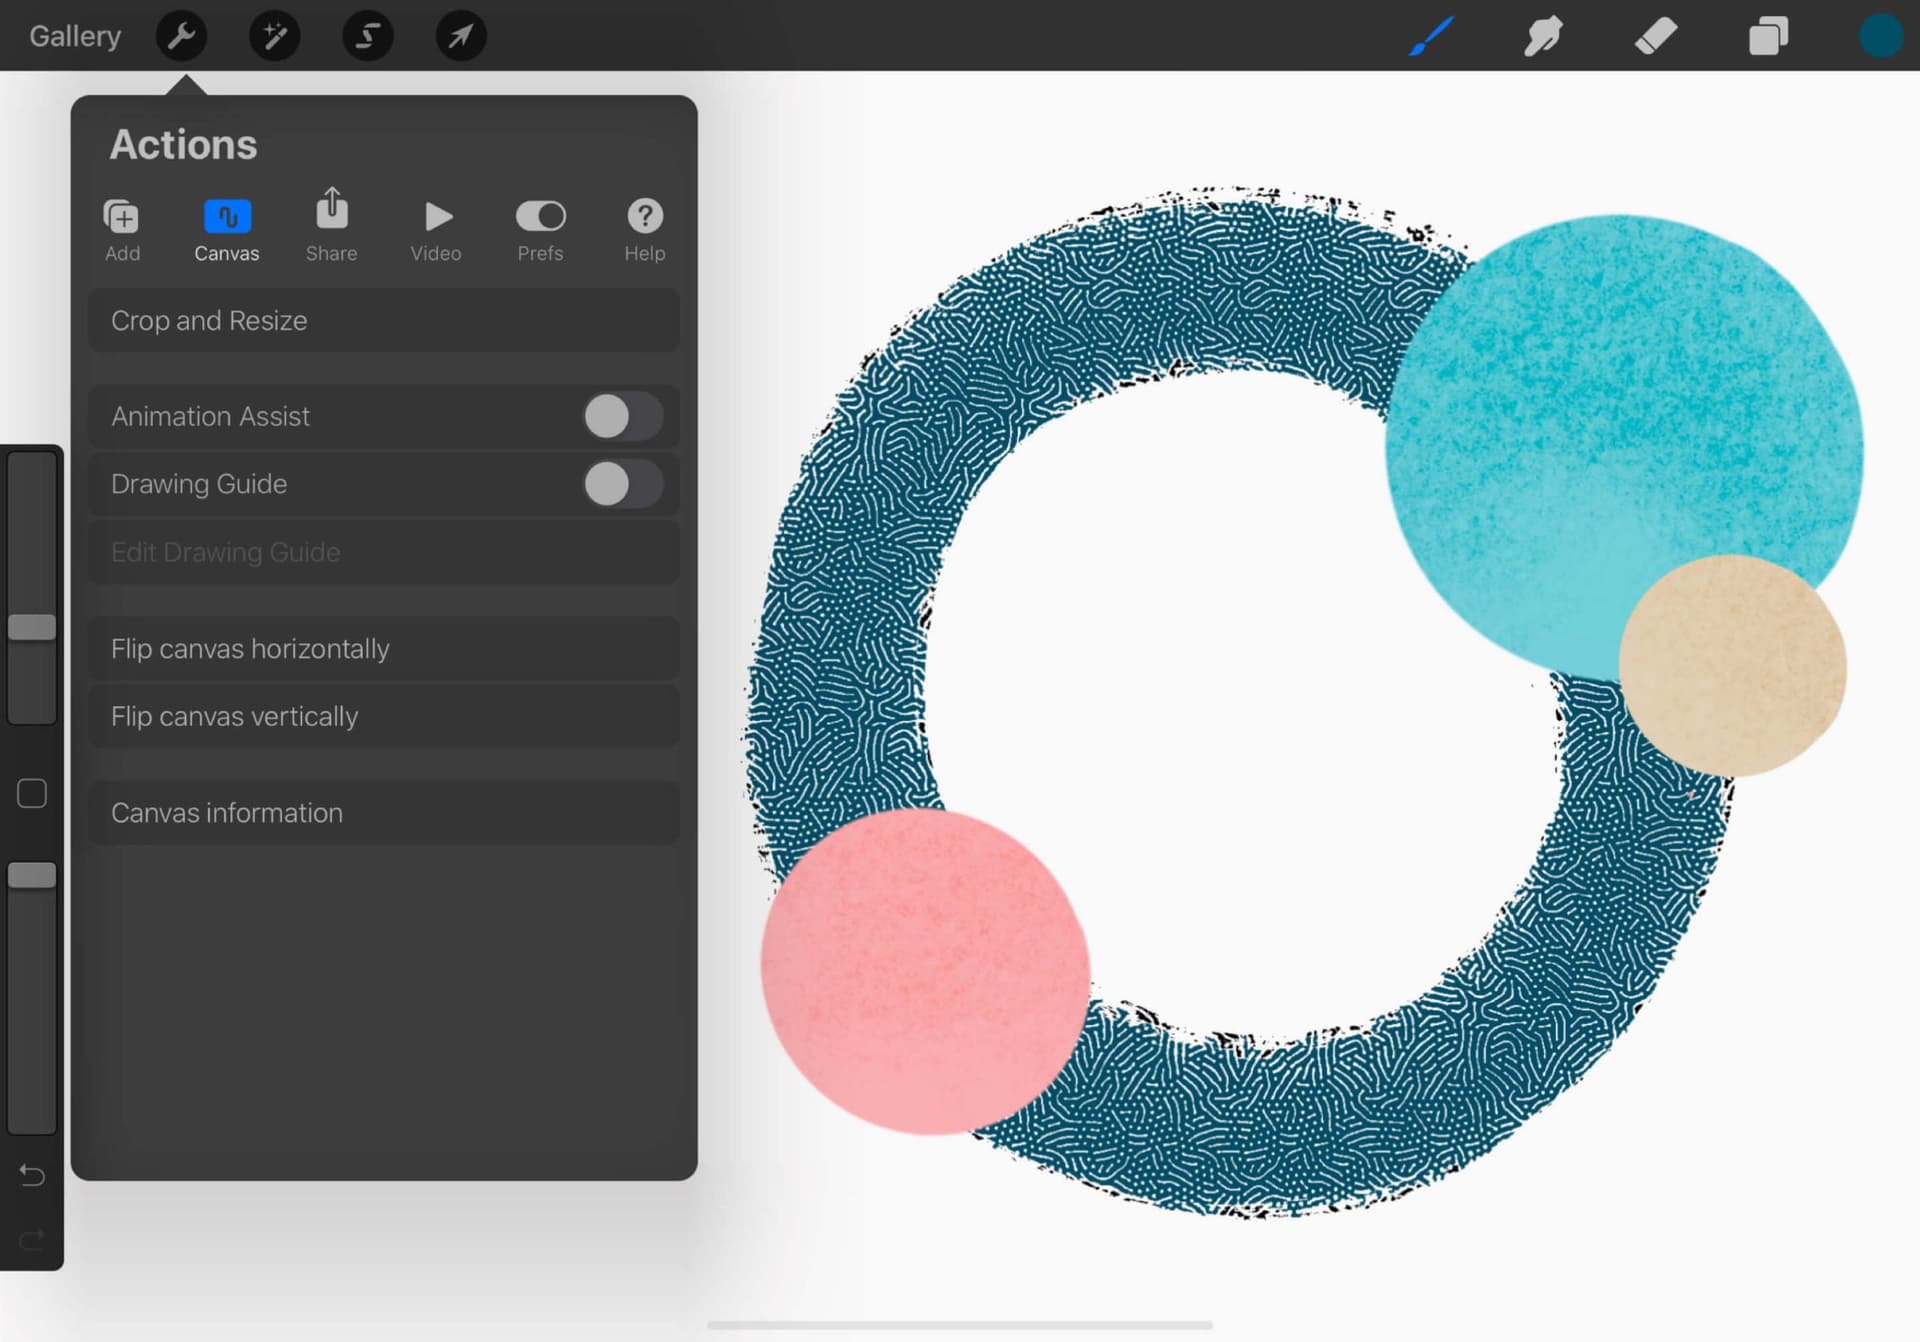Select the Brush tool
The height and width of the screenshot is (1342, 1920).
coord(1430,36)
